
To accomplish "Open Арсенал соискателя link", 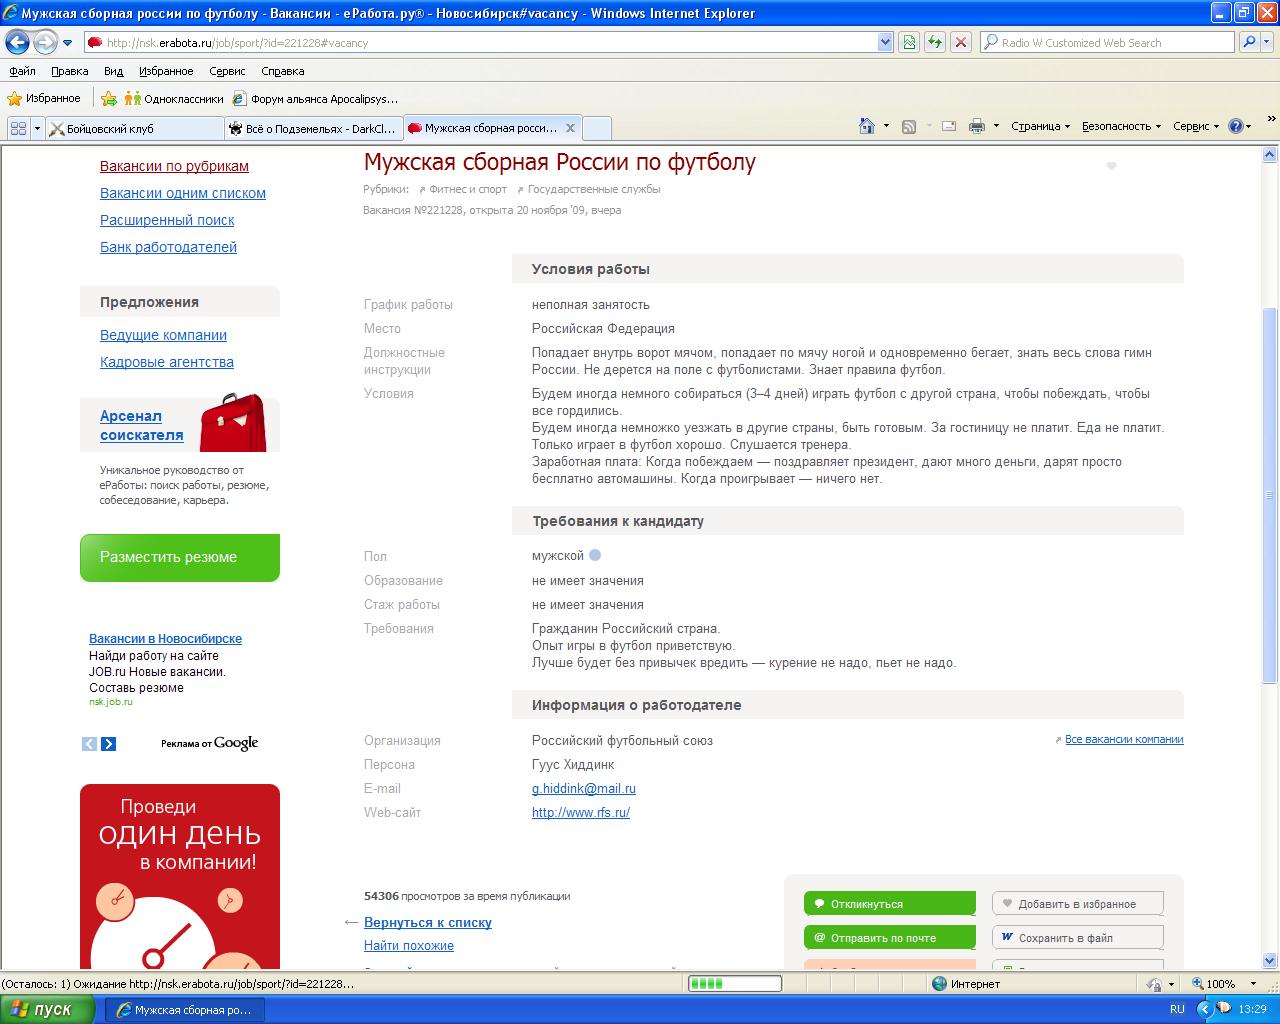I will coord(142,425).
